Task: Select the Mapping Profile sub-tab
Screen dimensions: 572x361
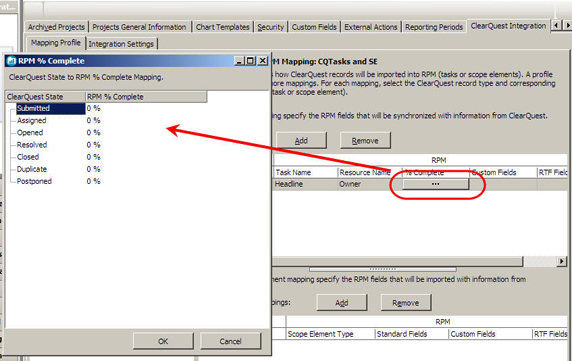Action: (55, 43)
